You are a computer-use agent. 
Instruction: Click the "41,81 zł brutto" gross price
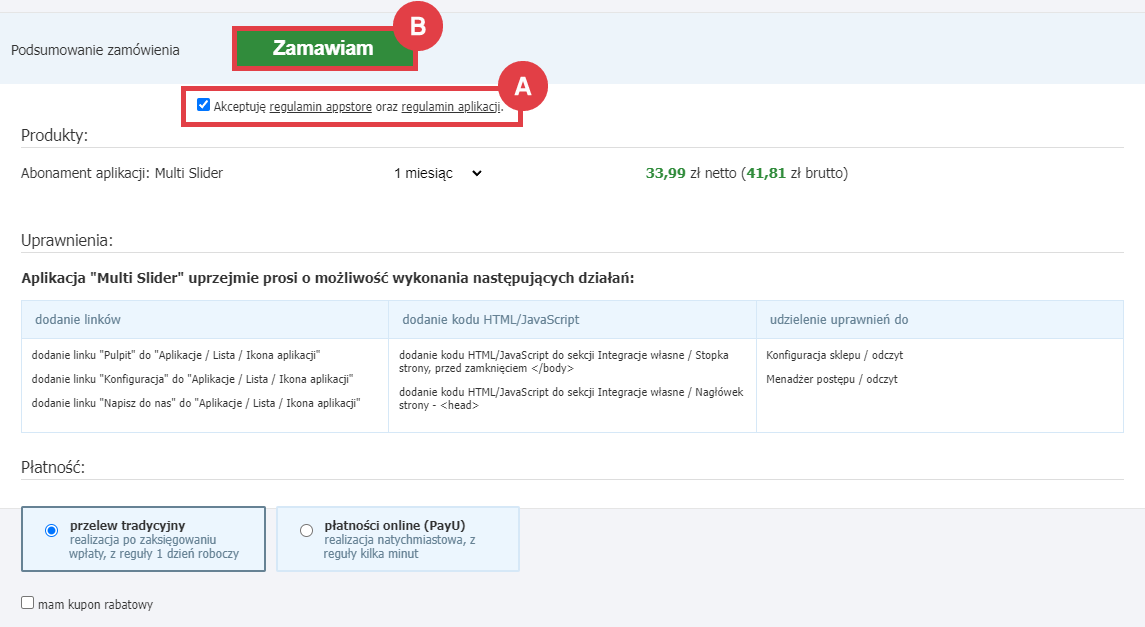point(796,172)
